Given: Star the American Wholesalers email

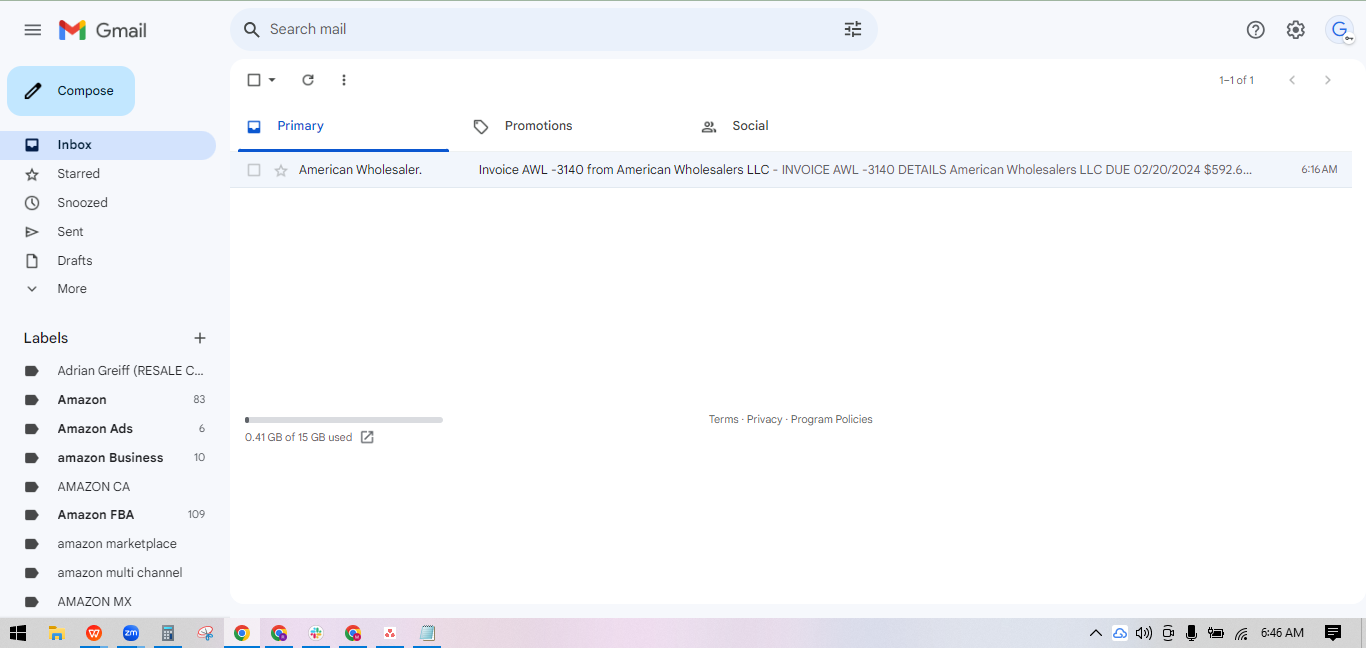Looking at the screenshot, I should 281,170.
